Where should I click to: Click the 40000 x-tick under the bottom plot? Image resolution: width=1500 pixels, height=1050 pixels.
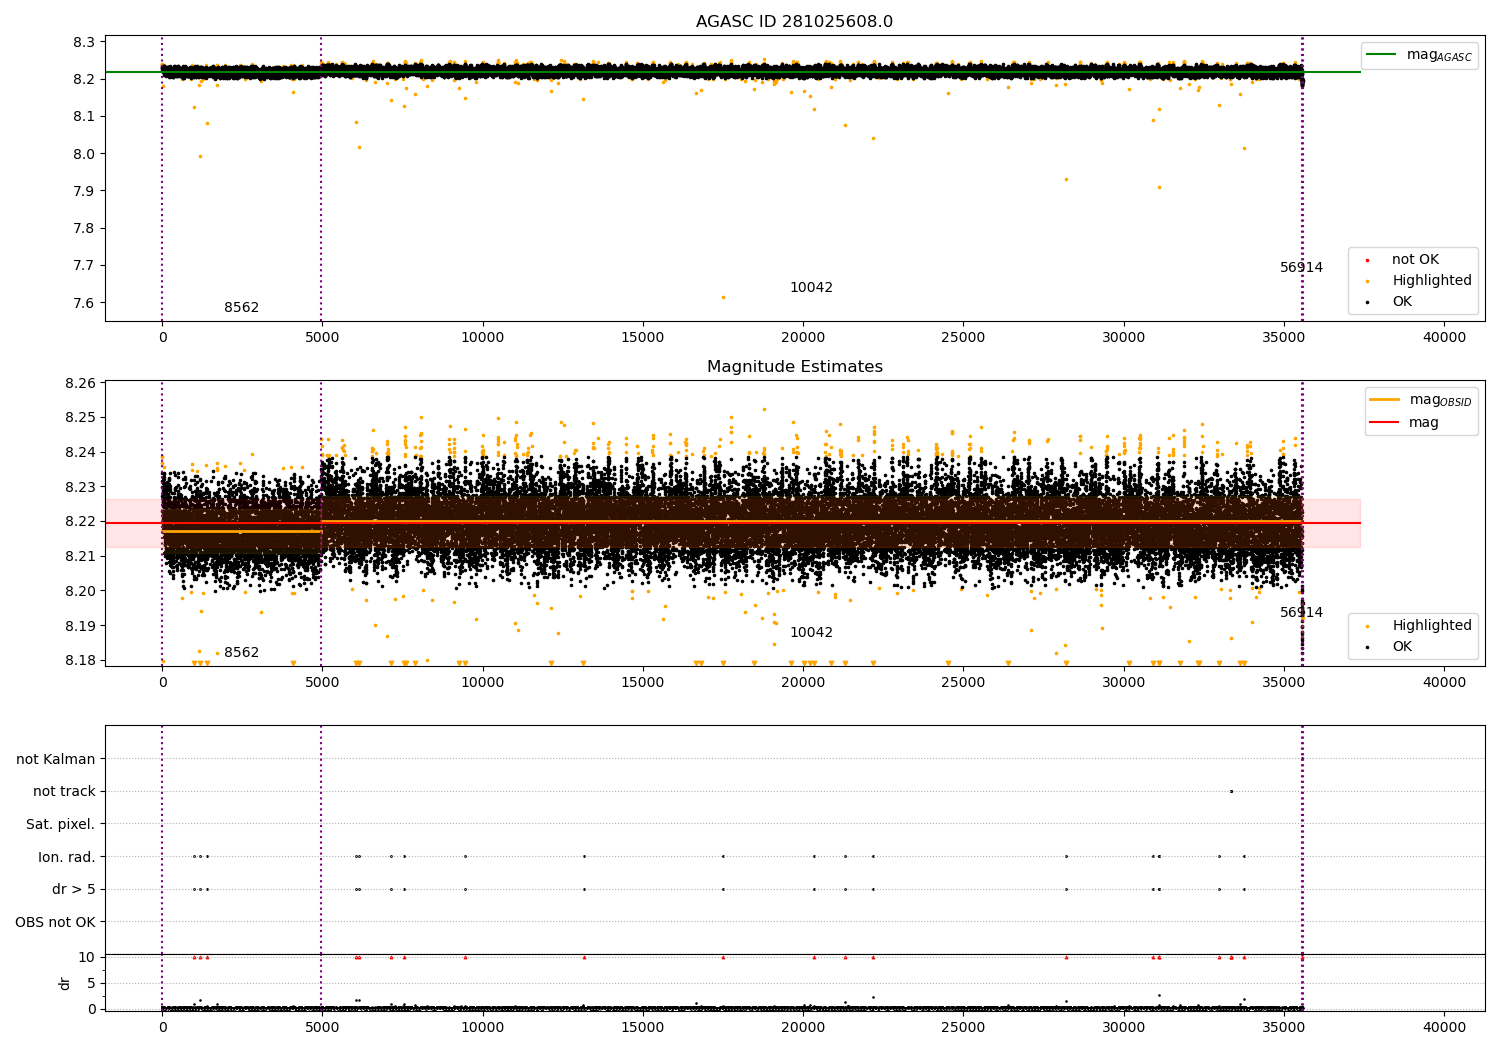(x=1444, y=1028)
